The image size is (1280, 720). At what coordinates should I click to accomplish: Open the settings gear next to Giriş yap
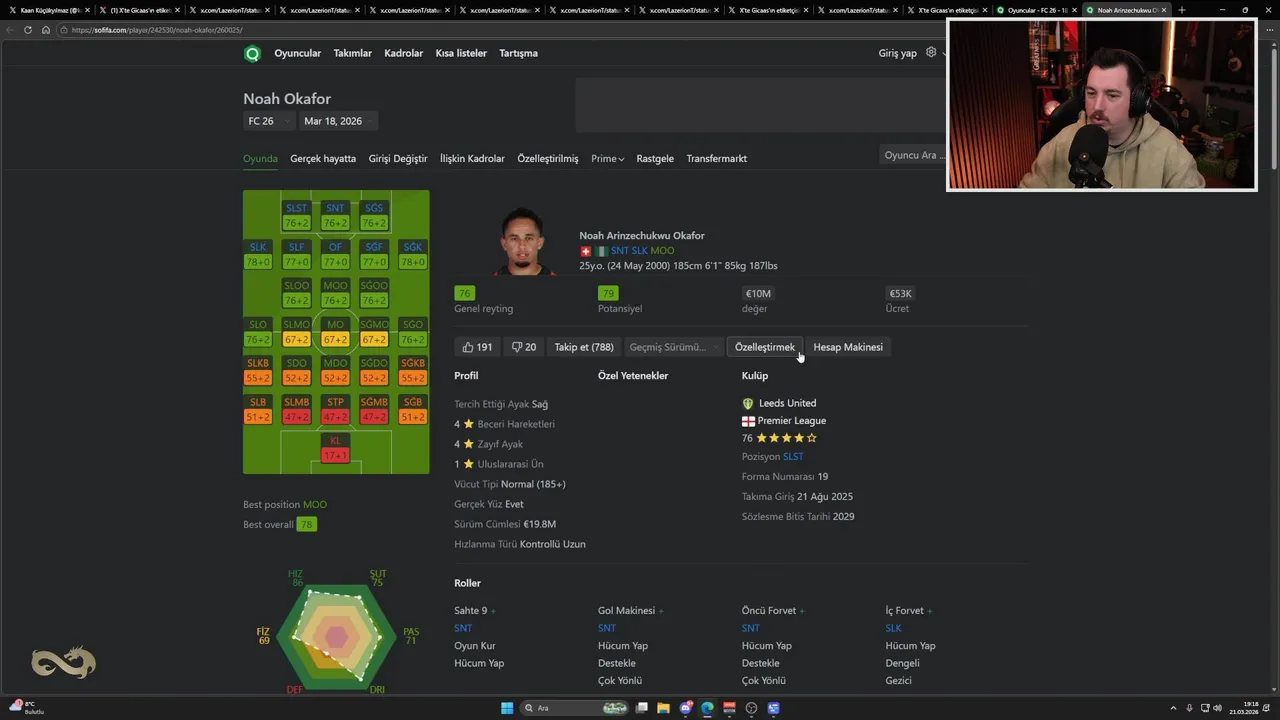[x=931, y=52]
